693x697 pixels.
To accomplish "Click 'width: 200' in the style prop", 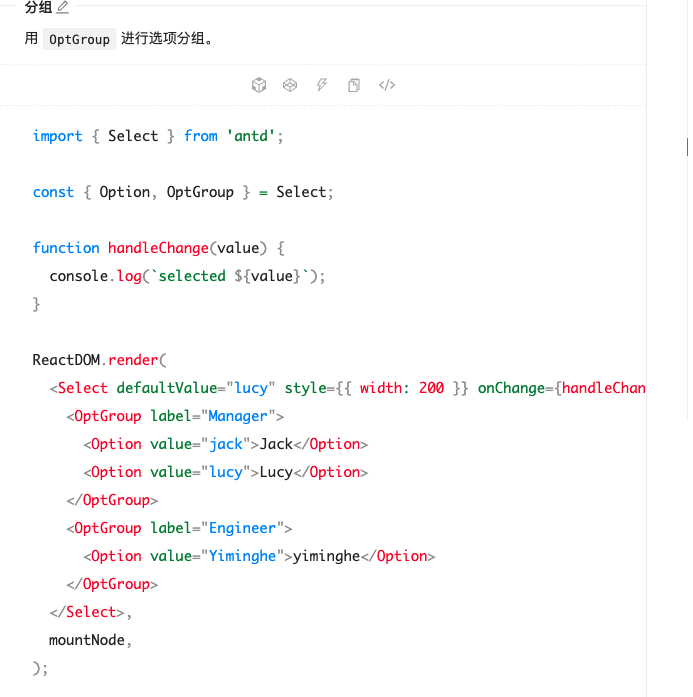I will [402, 388].
